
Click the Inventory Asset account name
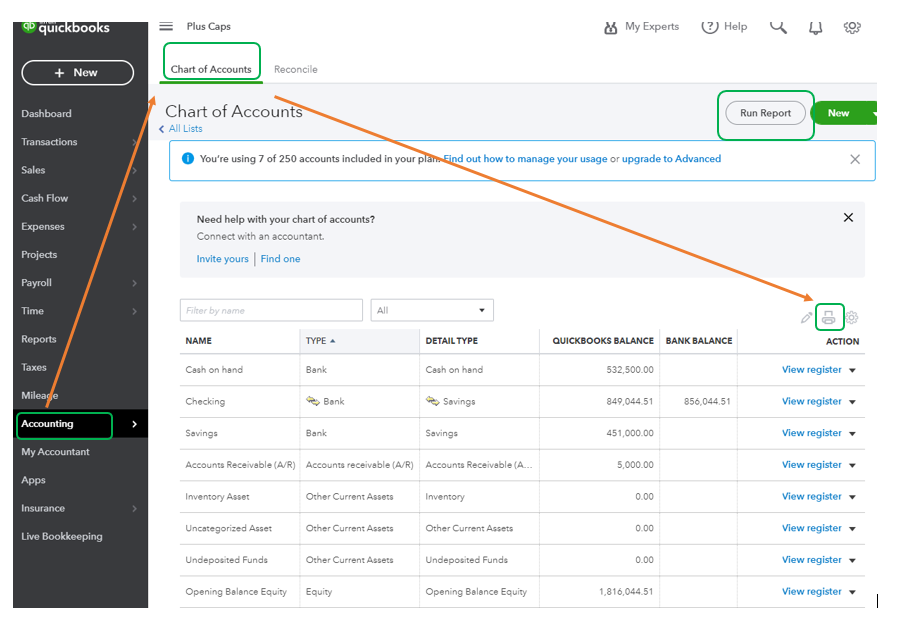[217, 496]
